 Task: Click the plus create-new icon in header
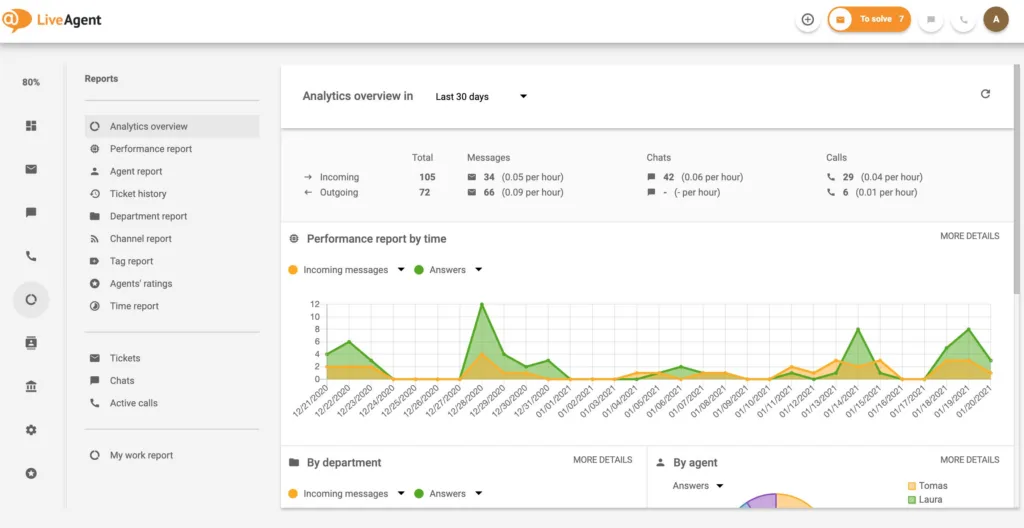(x=807, y=20)
